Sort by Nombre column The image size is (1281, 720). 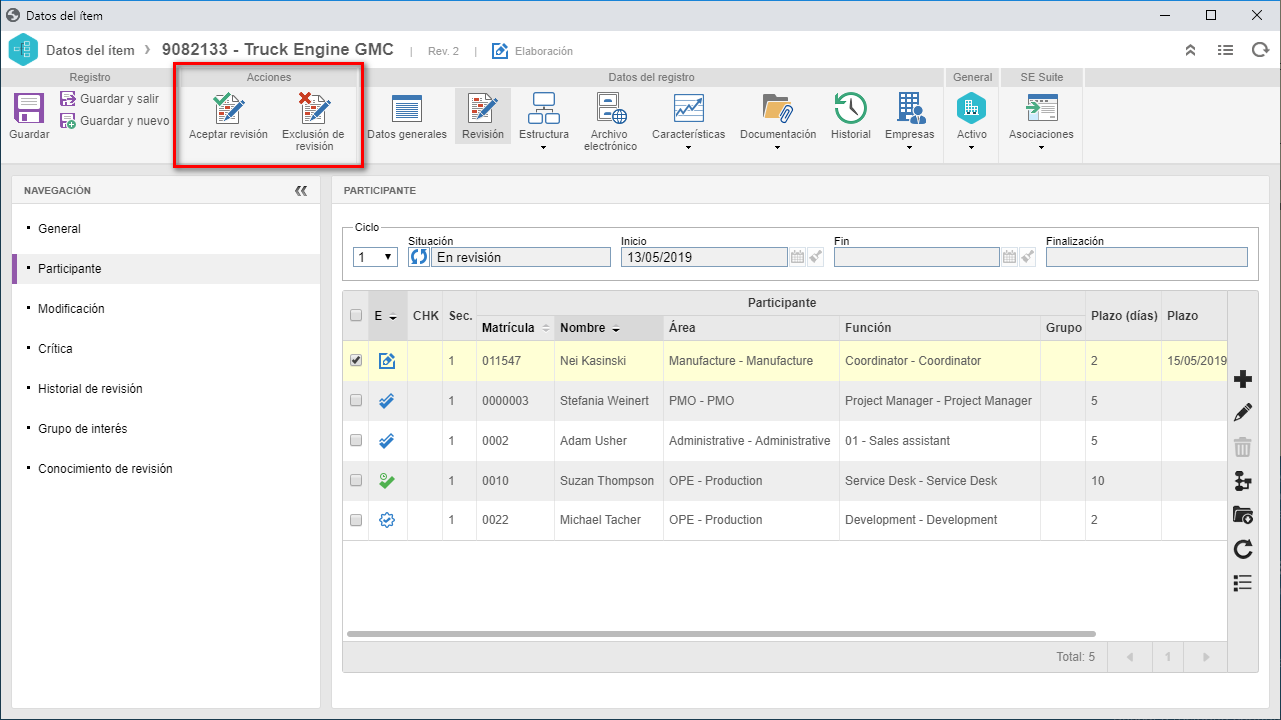[x=609, y=328]
